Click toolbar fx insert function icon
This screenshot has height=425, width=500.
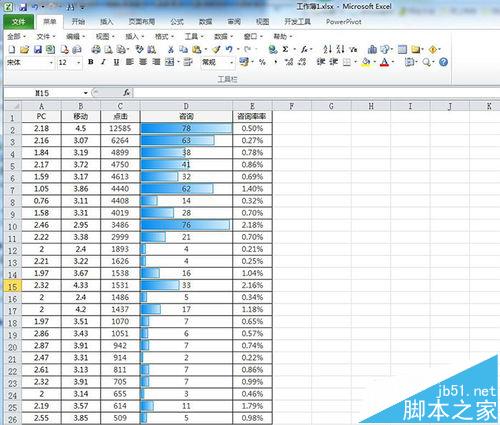tap(304, 50)
